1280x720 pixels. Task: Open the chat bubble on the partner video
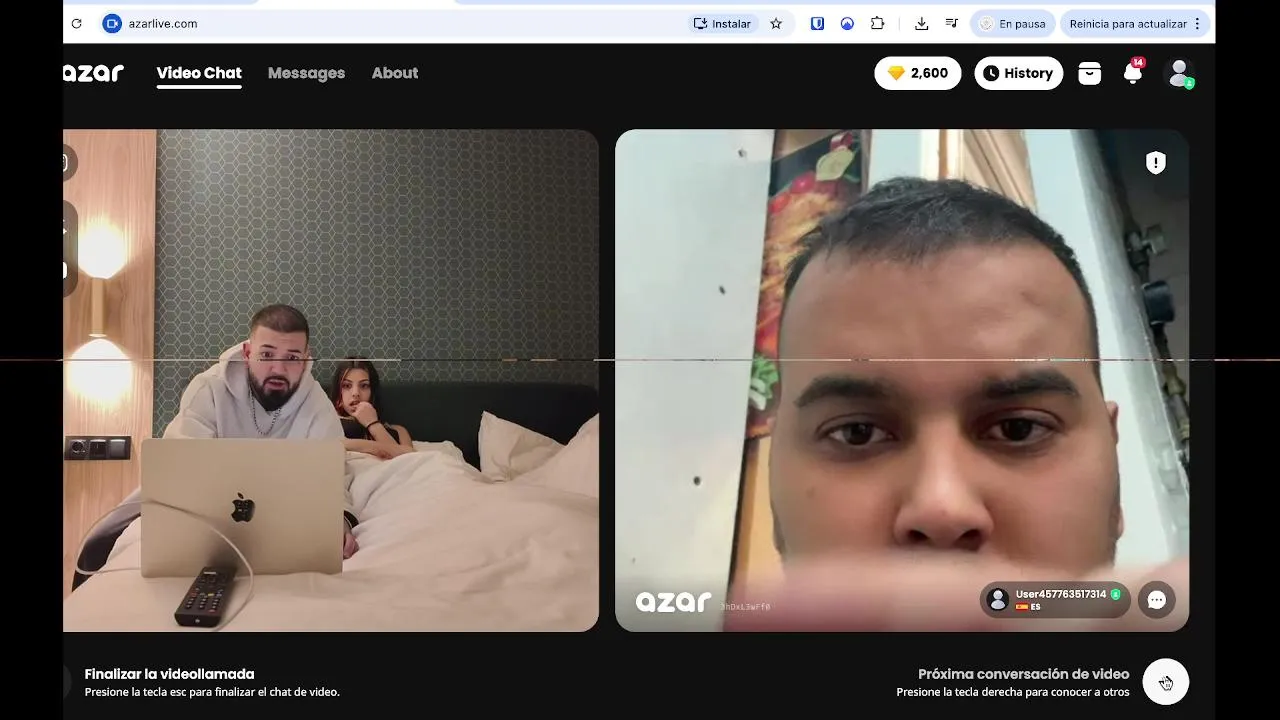[1157, 600]
